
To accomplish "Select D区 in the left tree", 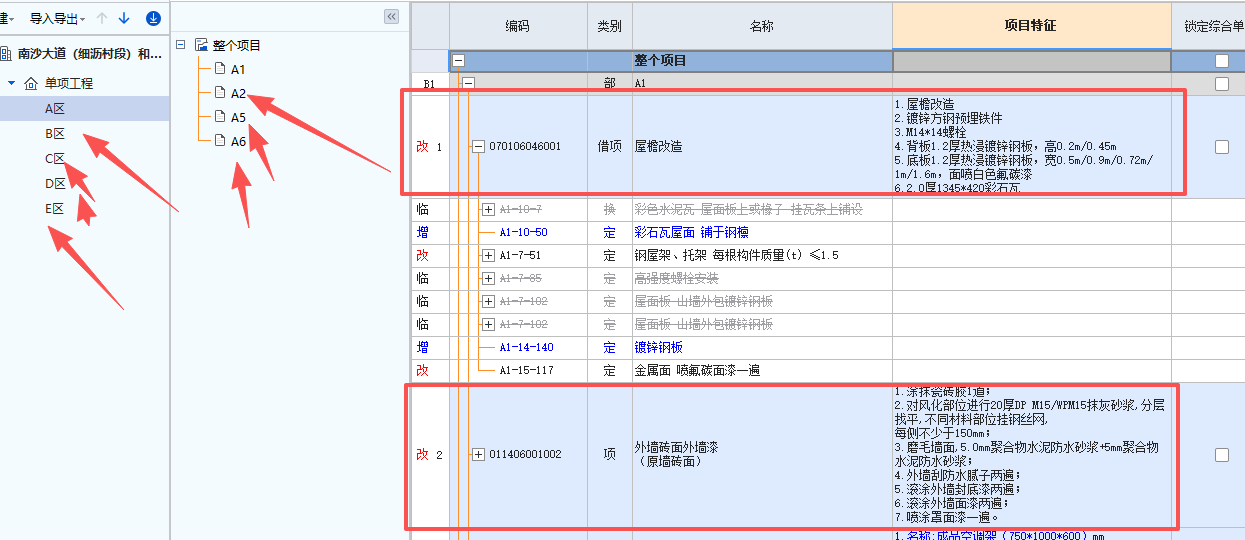I will [x=54, y=183].
